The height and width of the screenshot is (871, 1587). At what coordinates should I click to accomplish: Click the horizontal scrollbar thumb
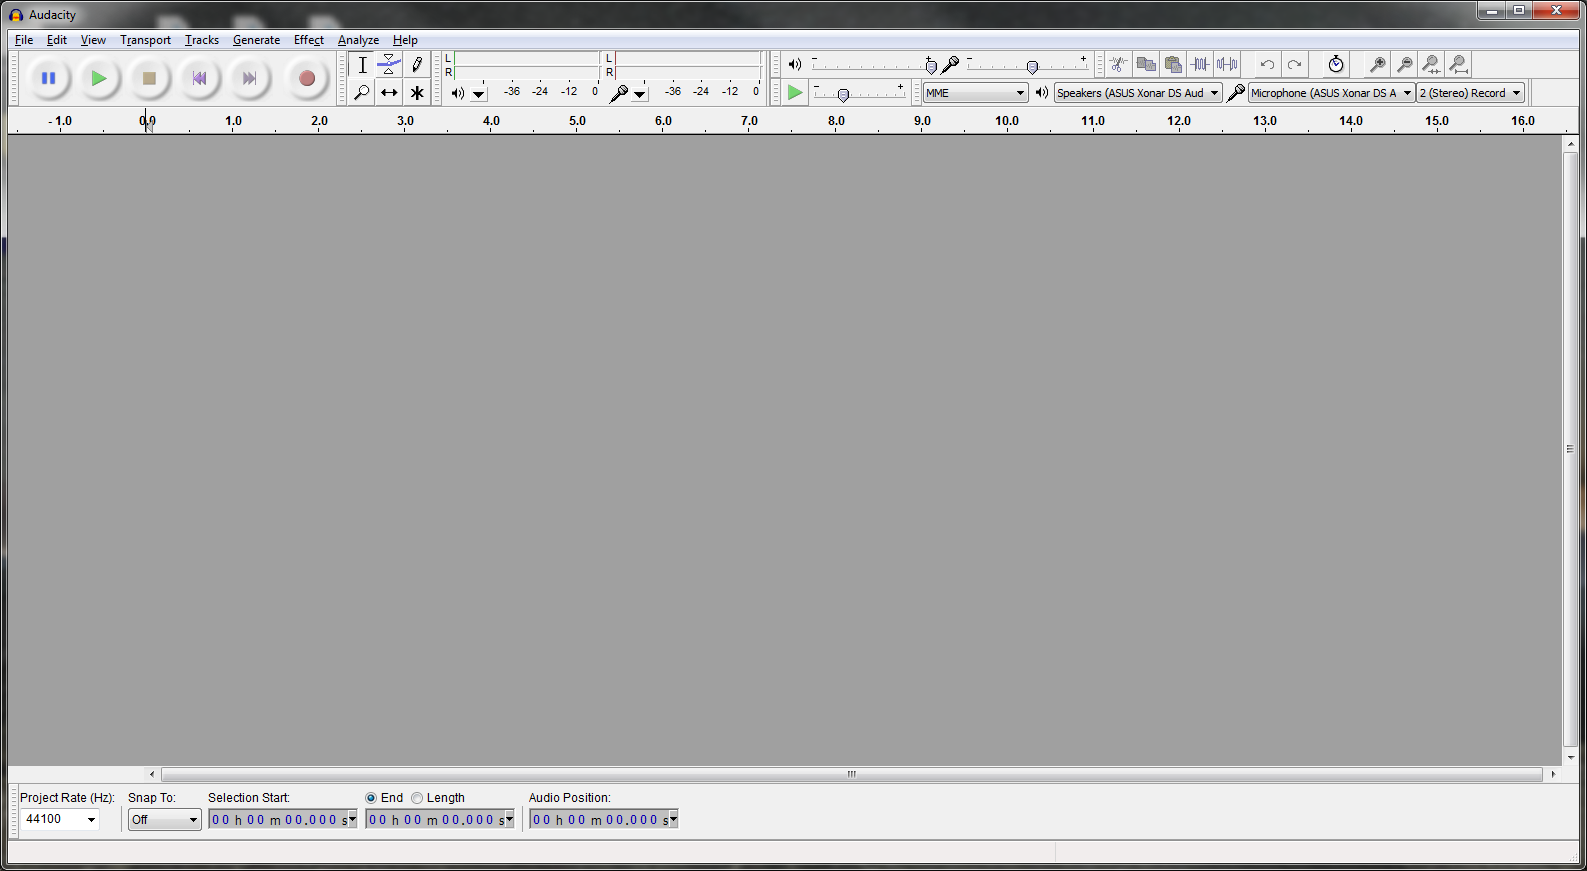(852, 774)
